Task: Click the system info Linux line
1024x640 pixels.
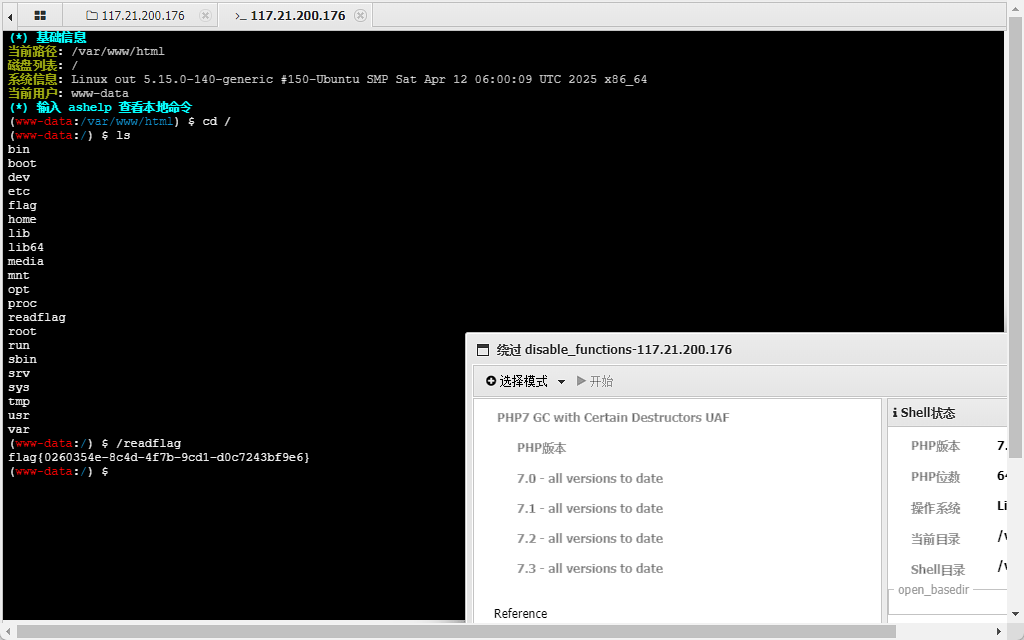Action: tap(327, 79)
